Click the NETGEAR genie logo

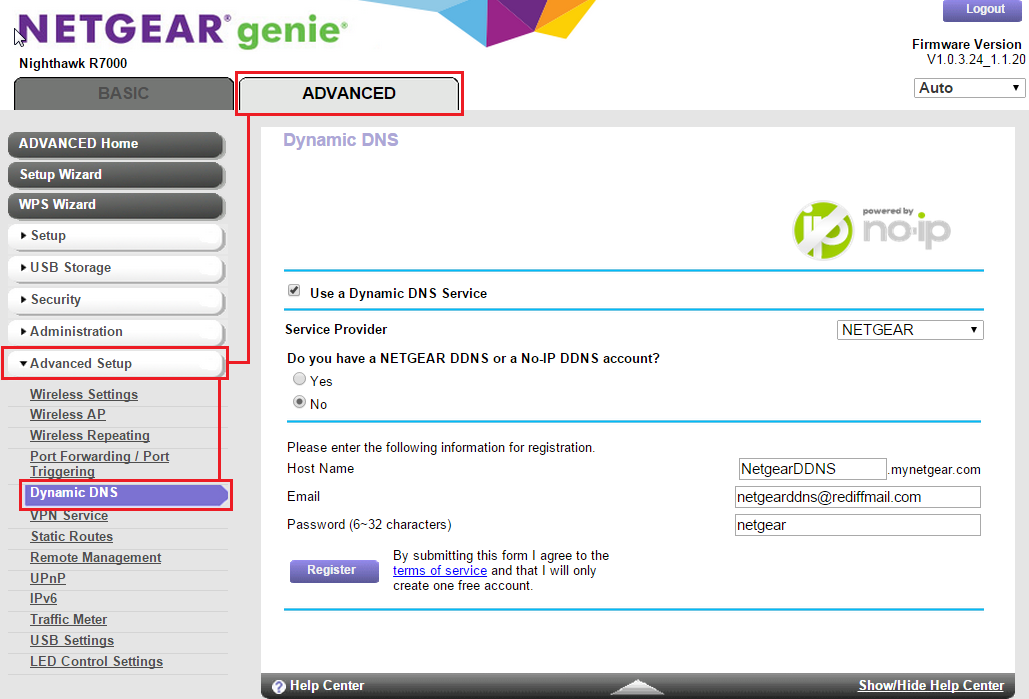pyautogui.click(x=183, y=30)
